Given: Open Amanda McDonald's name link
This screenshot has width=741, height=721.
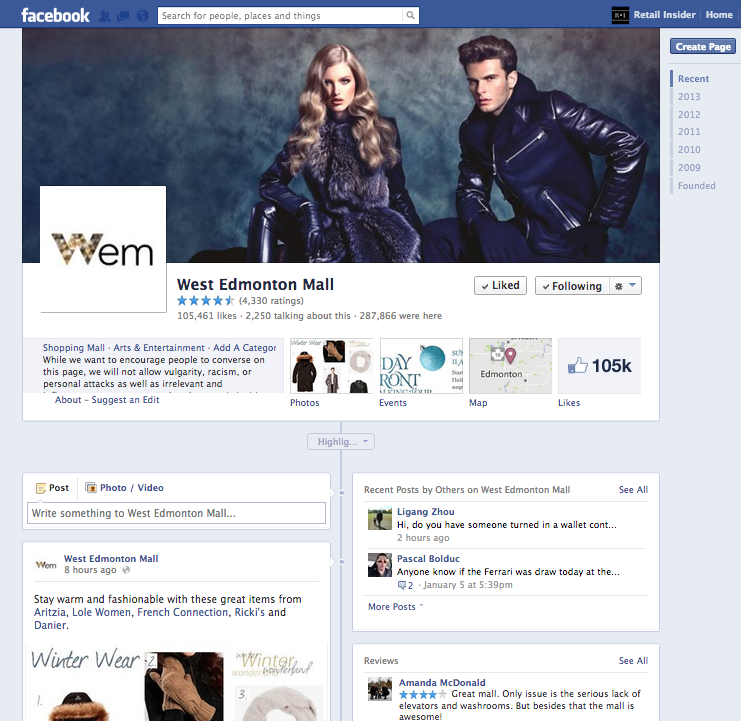Looking at the screenshot, I should 442,683.
